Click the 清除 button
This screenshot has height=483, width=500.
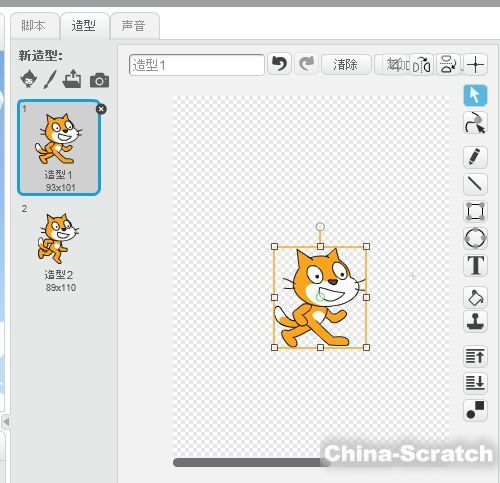pyautogui.click(x=346, y=64)
